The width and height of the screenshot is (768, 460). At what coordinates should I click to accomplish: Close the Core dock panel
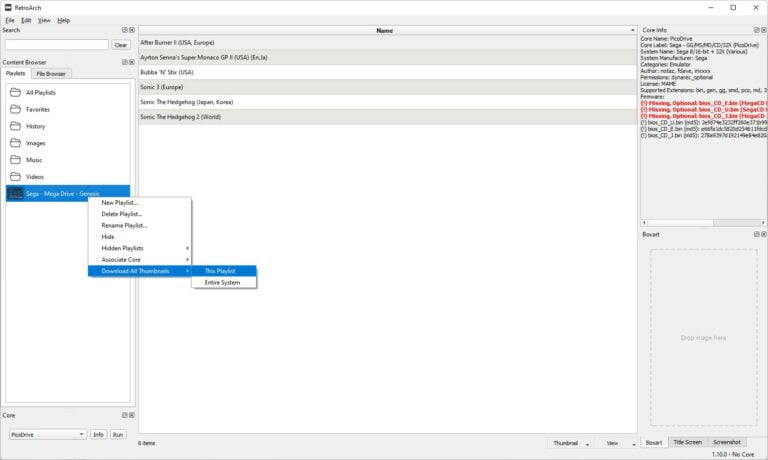coord(131,415)
